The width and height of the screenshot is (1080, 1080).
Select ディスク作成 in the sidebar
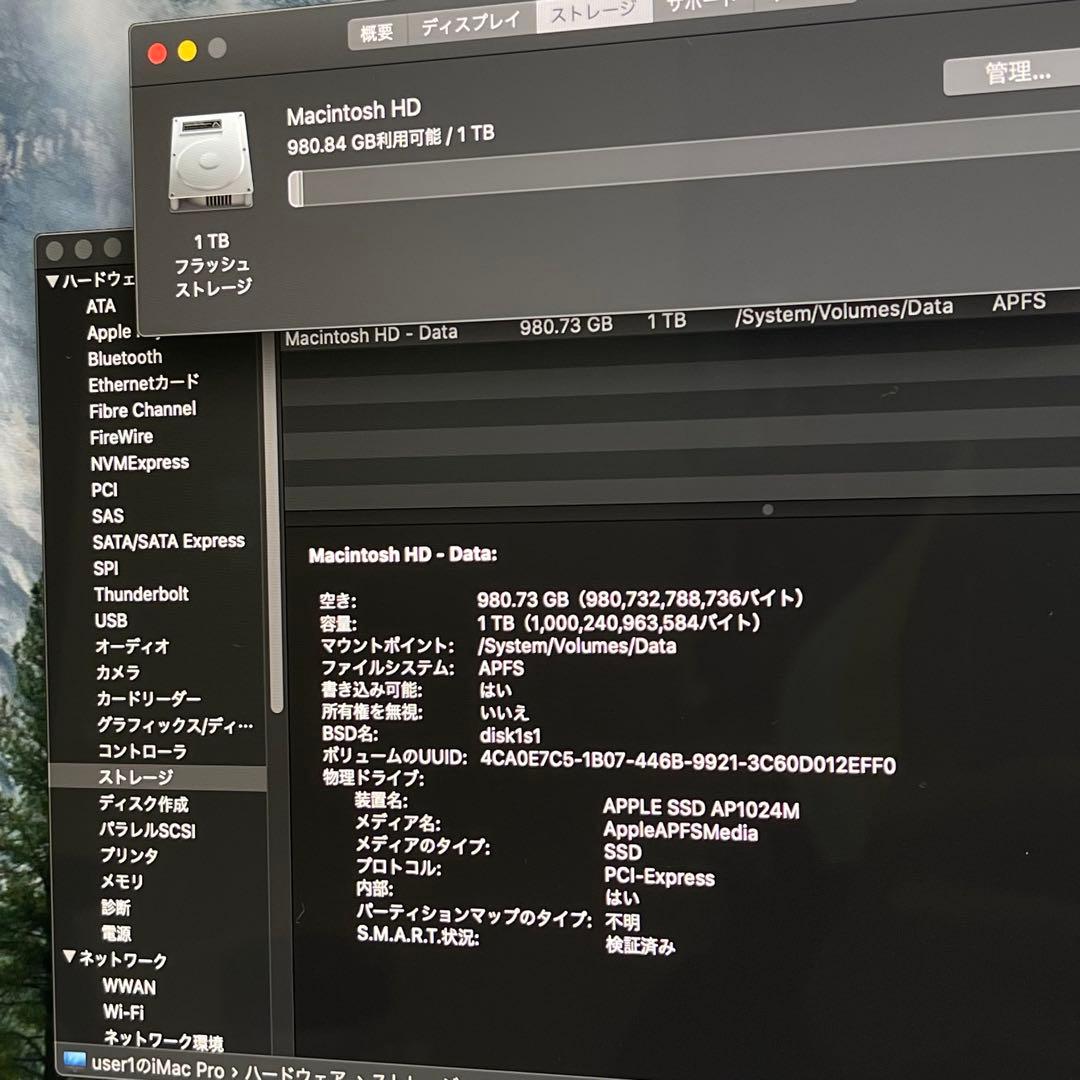tap(143, 803)
